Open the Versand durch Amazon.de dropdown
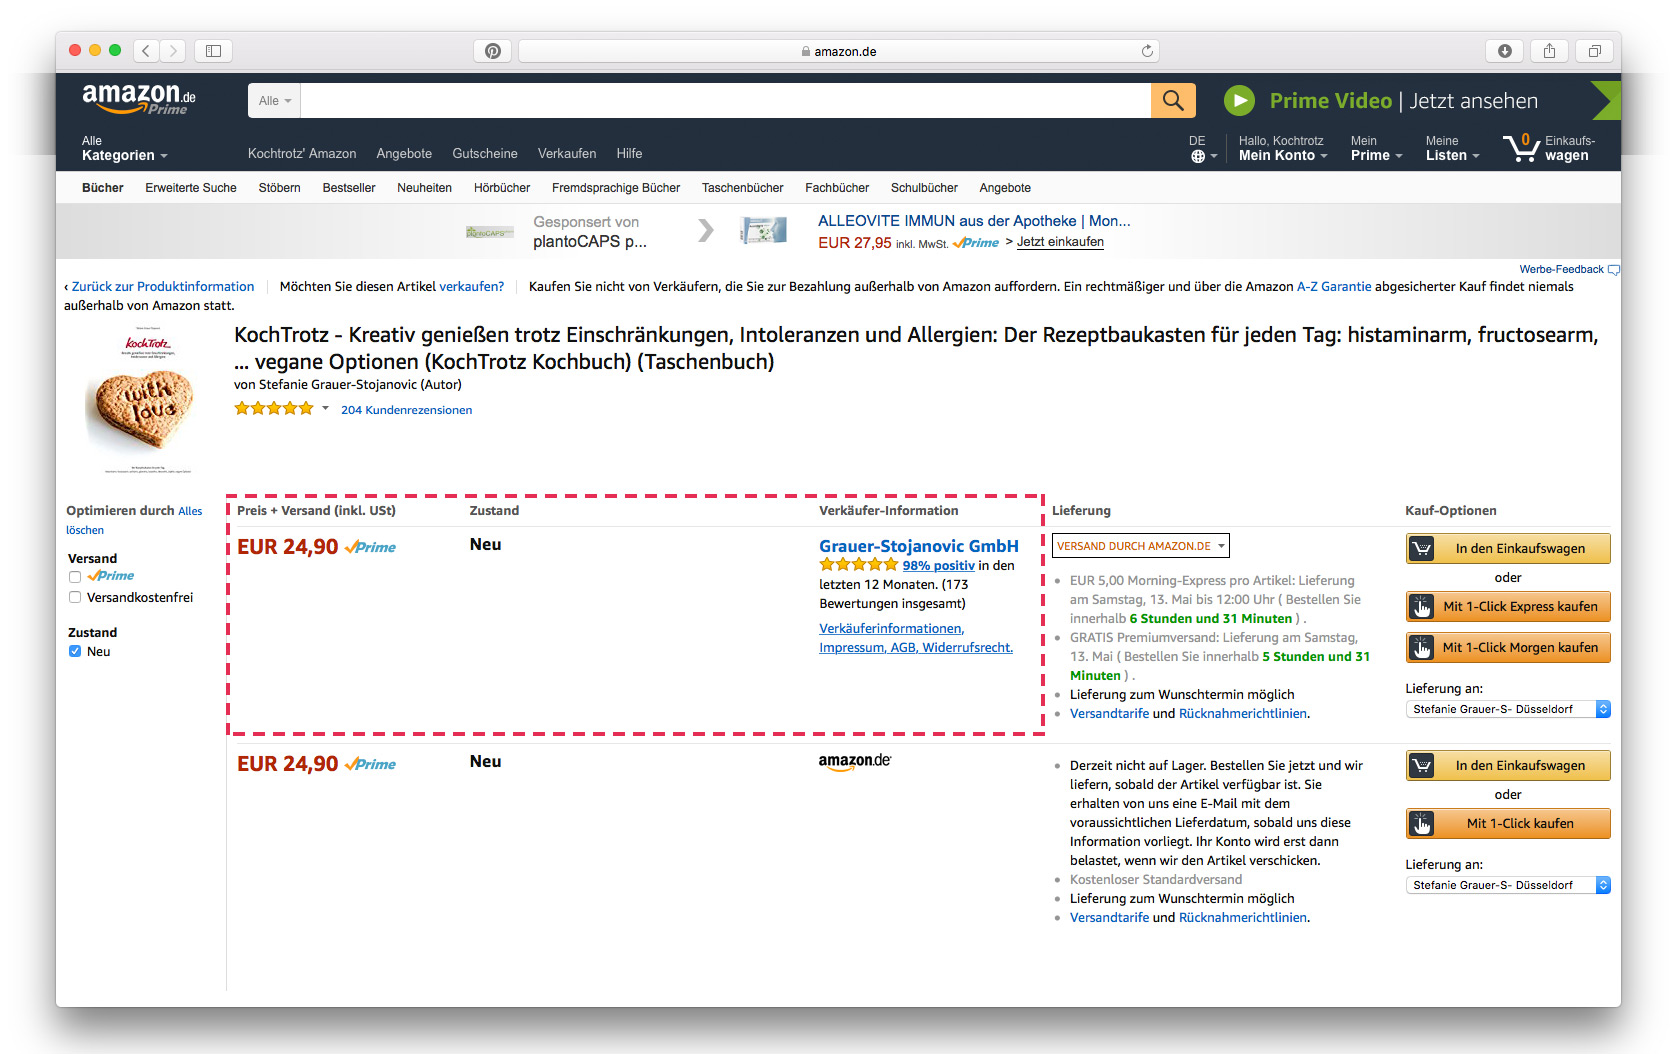1677x1054 pixels. coord(1140,546)
